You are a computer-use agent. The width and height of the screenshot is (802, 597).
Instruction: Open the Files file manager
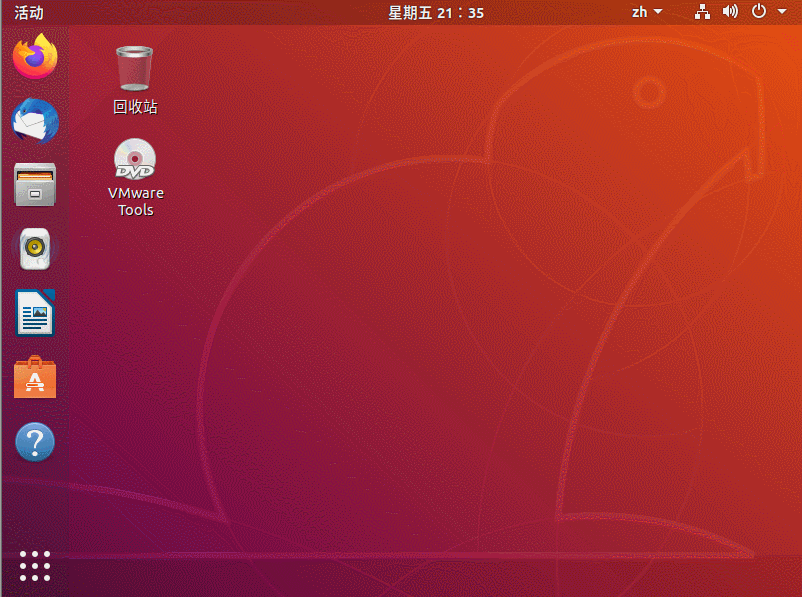click(x=34, y=185)
